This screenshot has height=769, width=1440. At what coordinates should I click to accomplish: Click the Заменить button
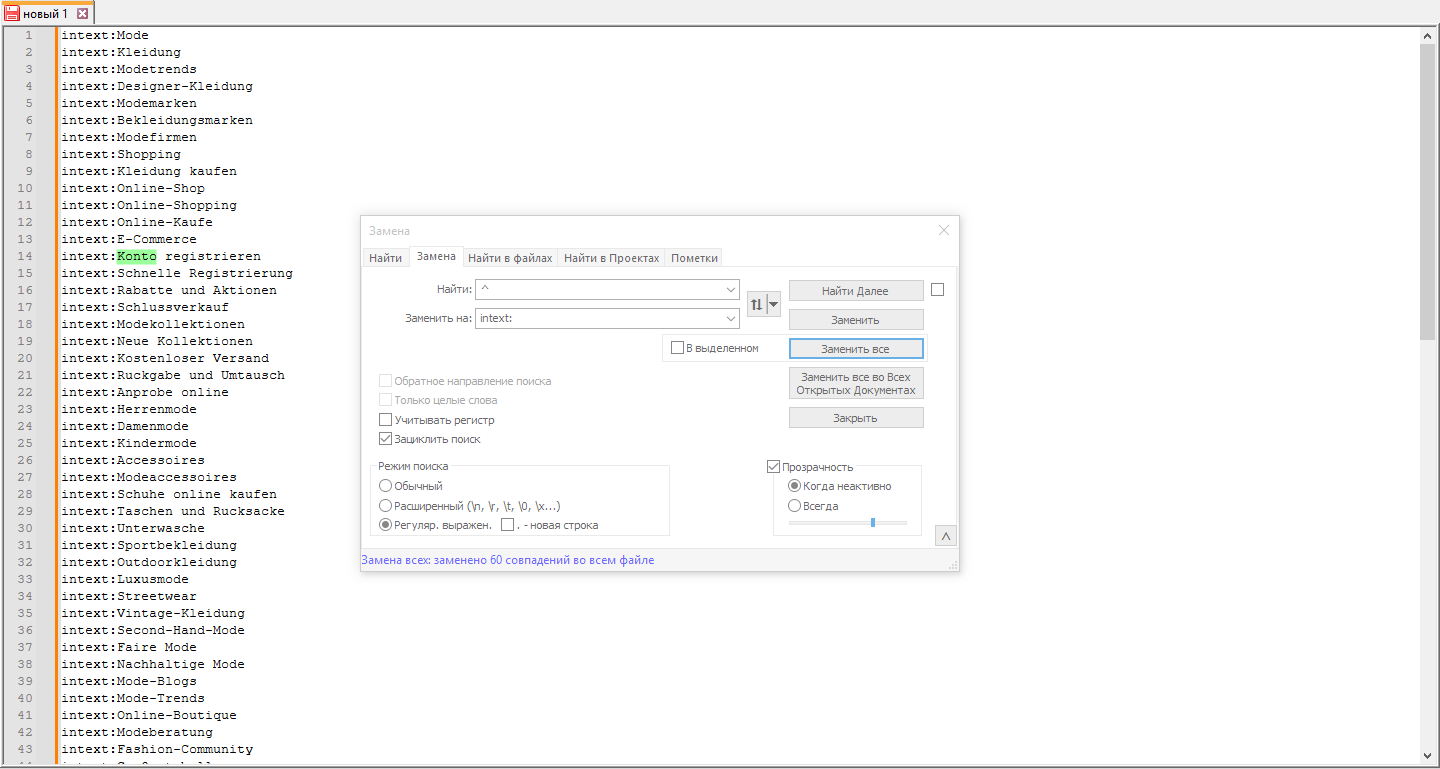[856, 320]
